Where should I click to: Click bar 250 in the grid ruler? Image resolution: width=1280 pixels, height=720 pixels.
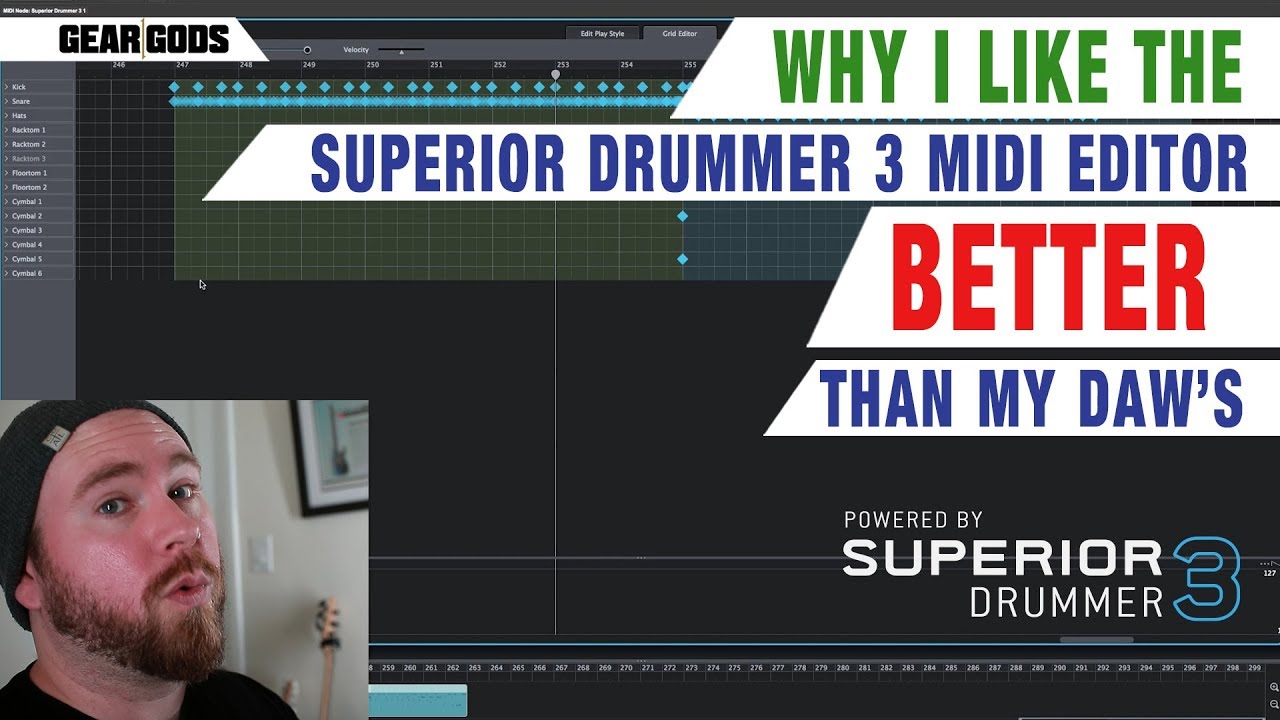372,65
